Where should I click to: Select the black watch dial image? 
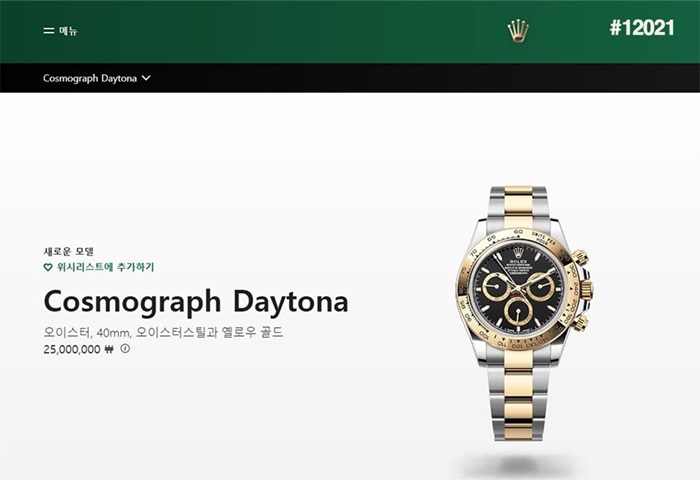(517, 290)
